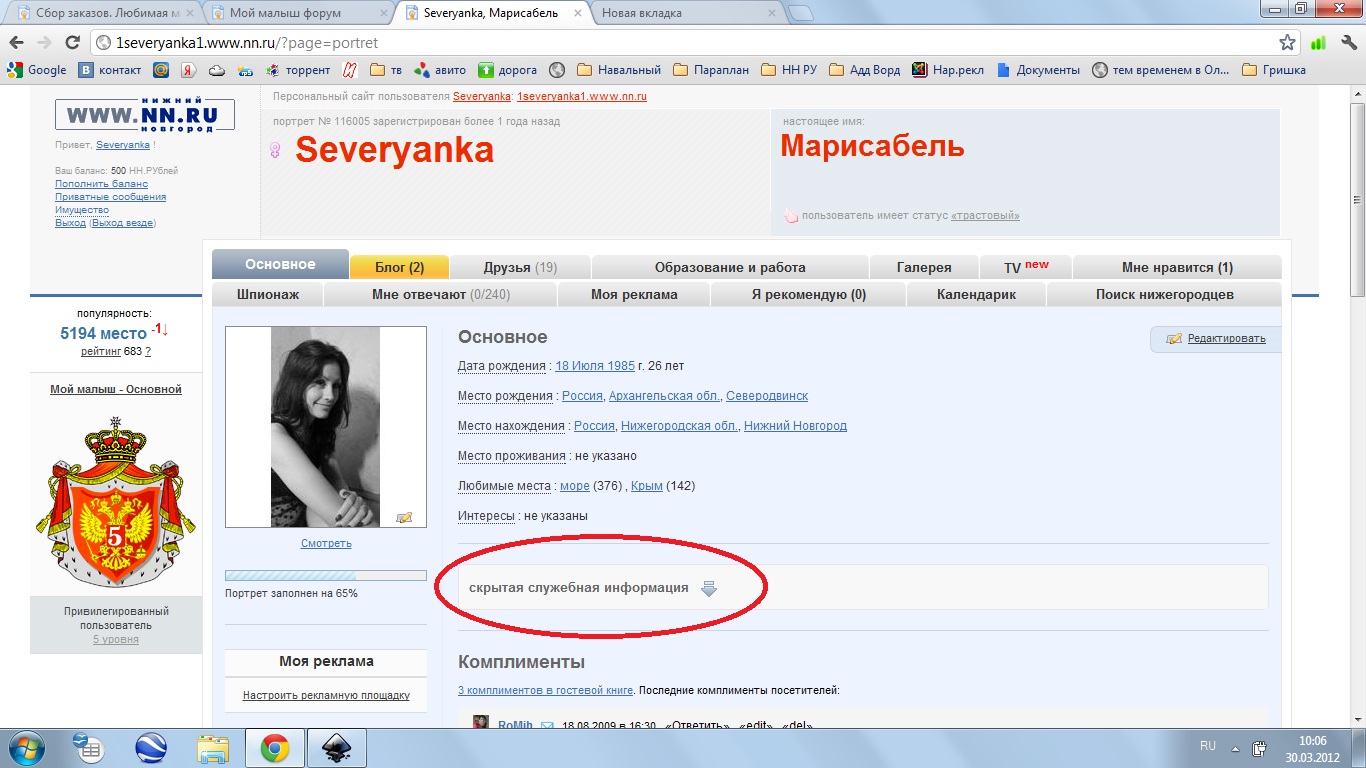Open the 'Адд Ворд' bookmark folder
Screen dimensions: 1366x768
(x=865, y=70)
